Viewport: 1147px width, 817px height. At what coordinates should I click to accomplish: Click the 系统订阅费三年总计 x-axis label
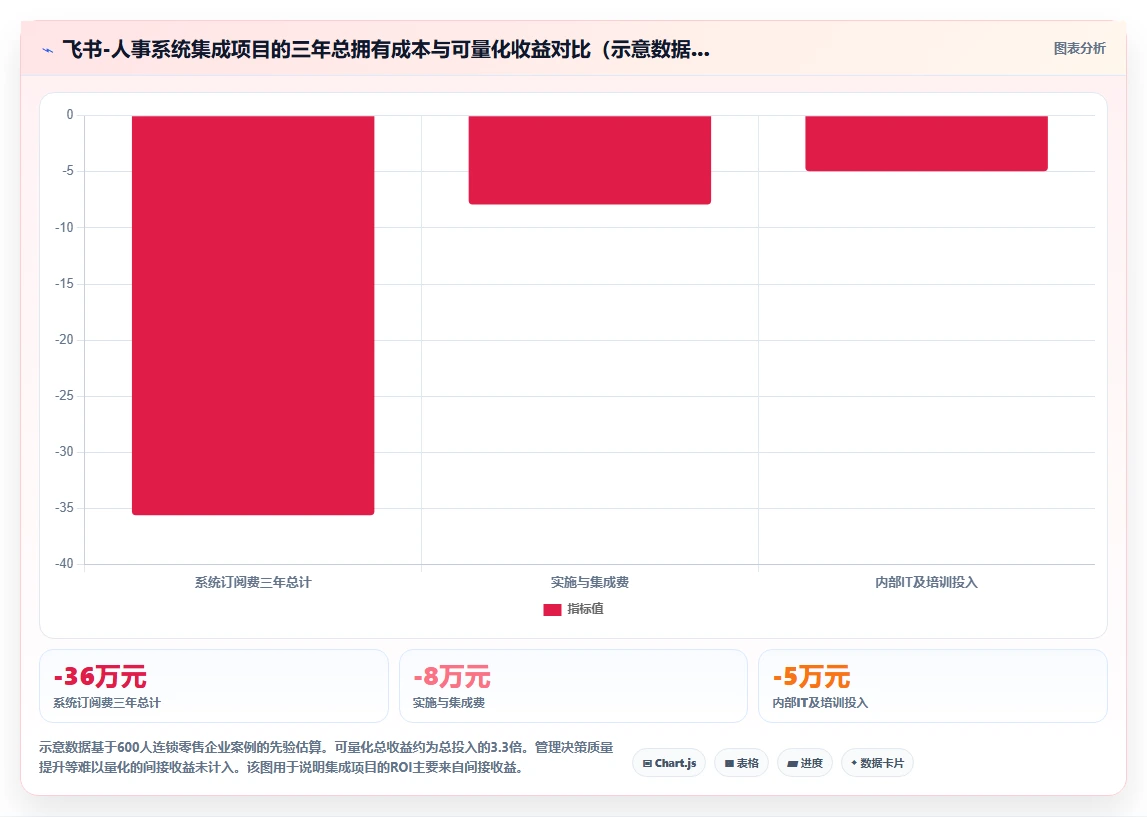[x=253, y=582]
